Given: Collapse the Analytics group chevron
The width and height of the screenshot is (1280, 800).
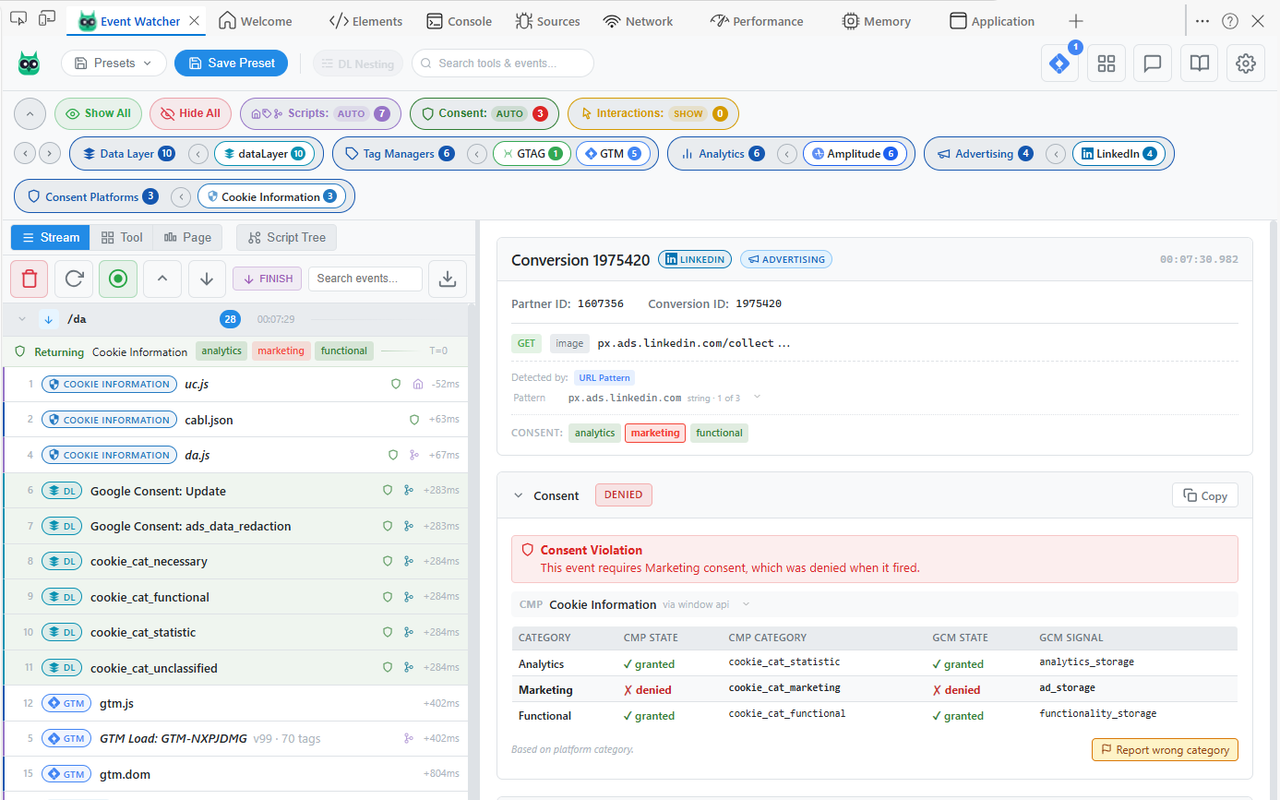Looking at the screenshot, I should 787,154.
